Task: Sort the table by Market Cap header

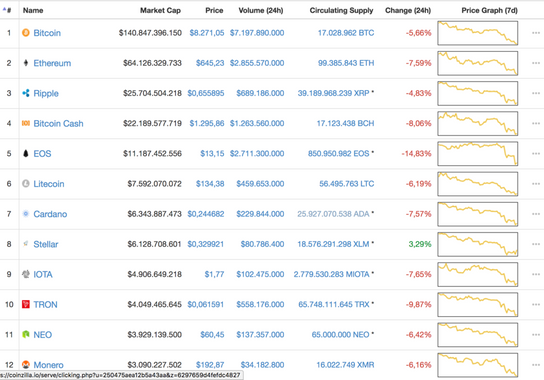Action: tap(160, 10)
